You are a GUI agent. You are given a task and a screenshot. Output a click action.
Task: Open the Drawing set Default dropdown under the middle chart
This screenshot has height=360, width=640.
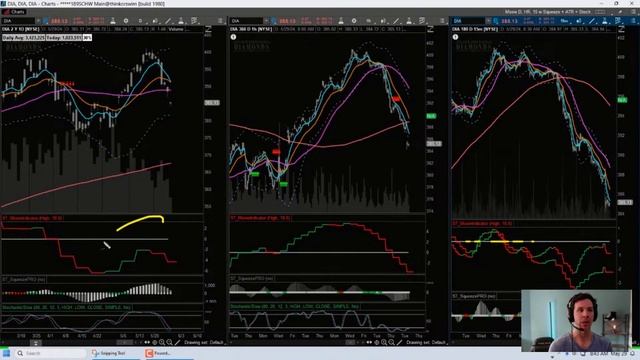[x=426, y=342]
